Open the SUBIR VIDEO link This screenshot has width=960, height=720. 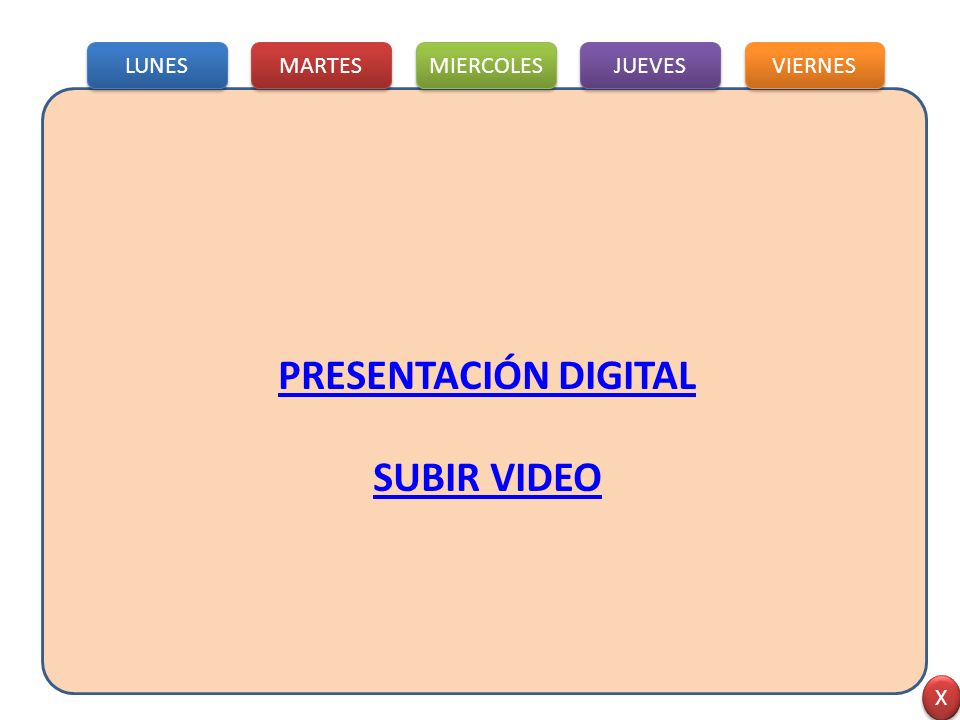487,478
